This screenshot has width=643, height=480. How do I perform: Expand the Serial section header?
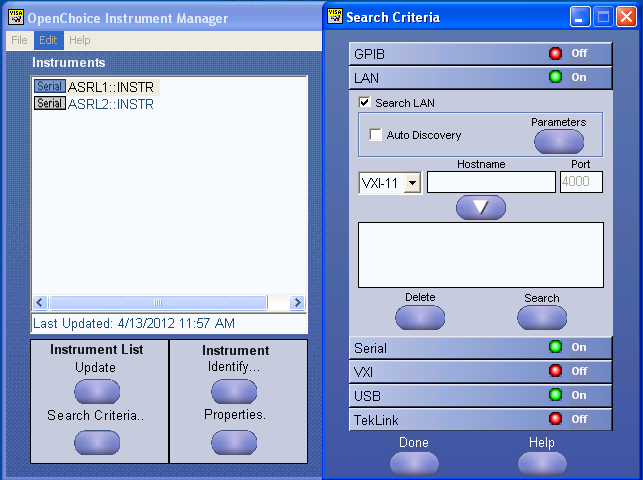coord(480,348)
